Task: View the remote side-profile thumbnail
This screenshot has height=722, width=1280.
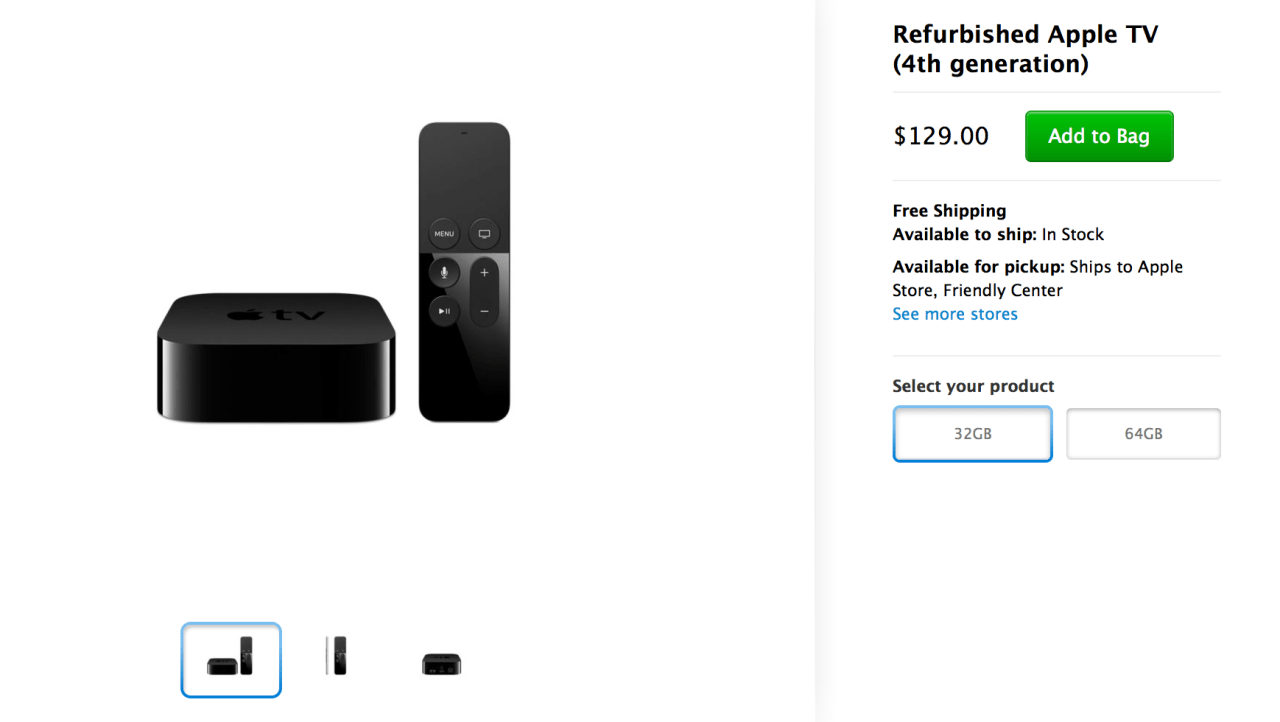Action: pyautogui.click(x=337, y=656)
